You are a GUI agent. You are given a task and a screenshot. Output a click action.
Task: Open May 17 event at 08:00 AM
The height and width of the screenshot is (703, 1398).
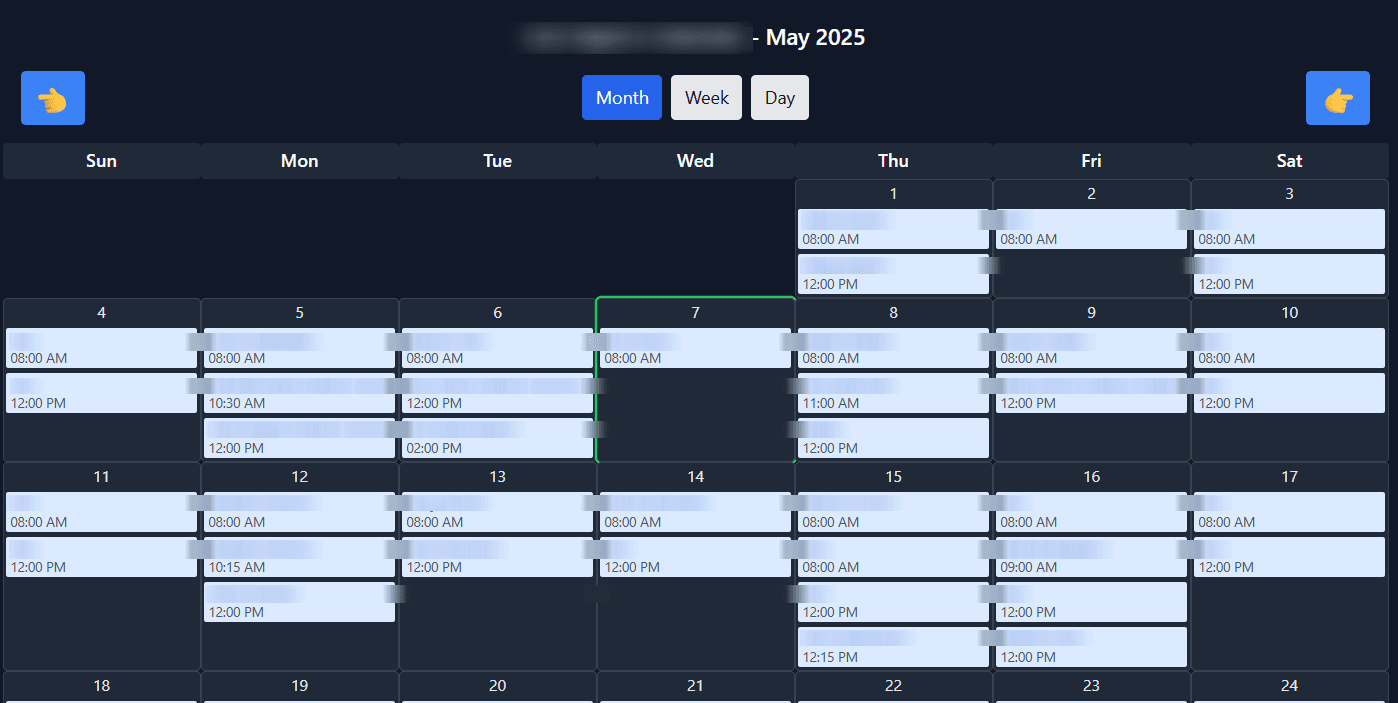[1289, 512]
